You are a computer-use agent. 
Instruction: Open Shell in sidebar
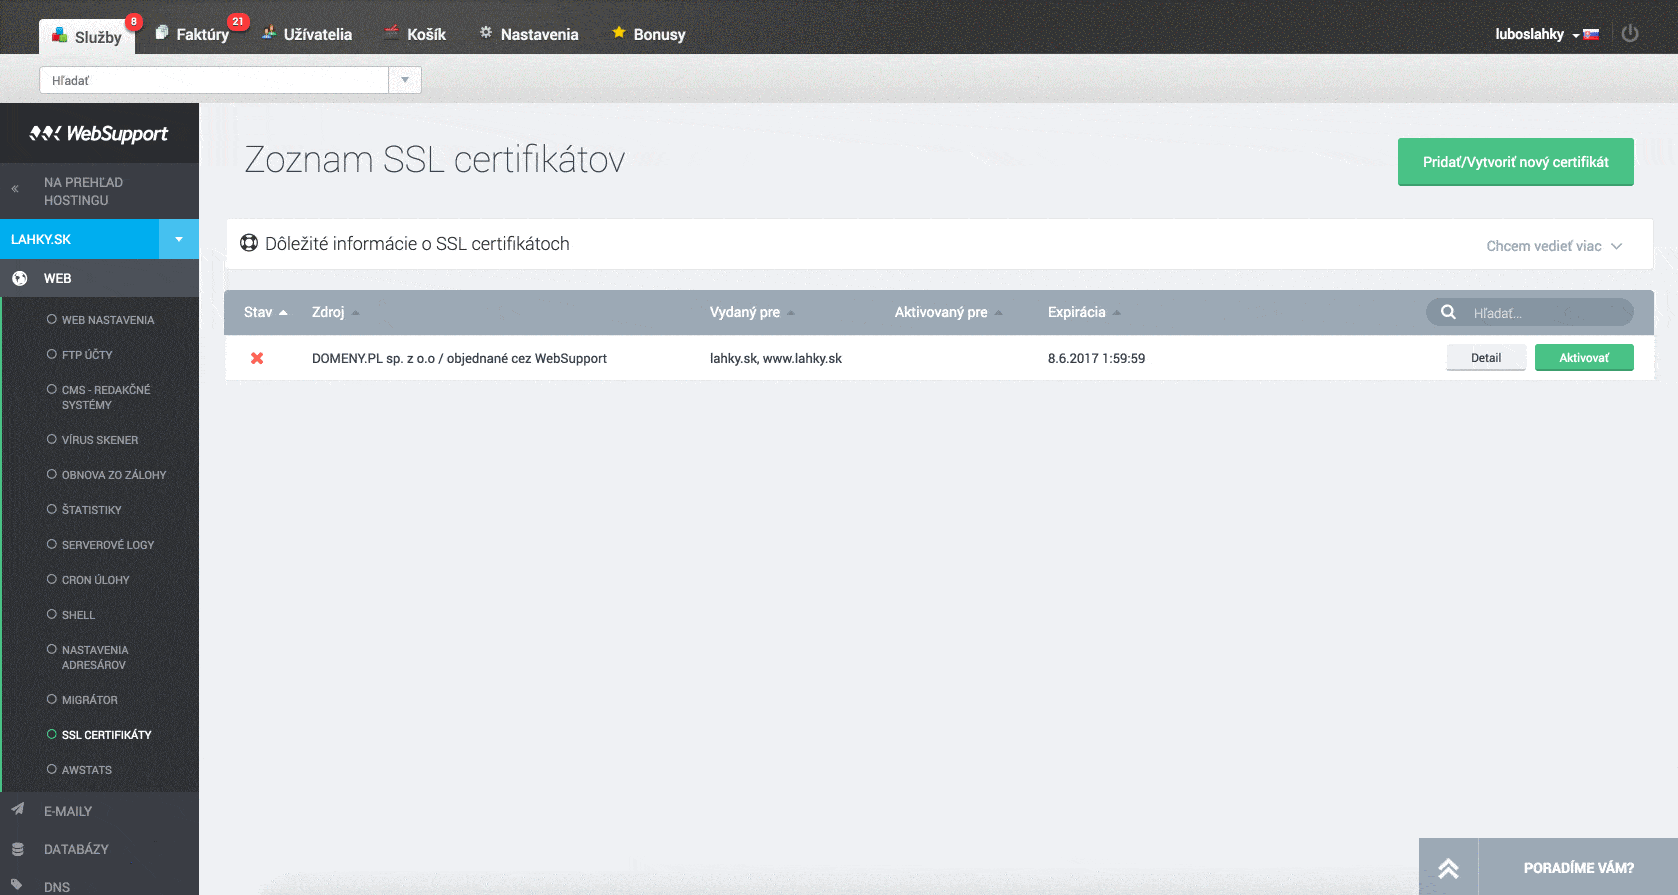coord(78,615)
